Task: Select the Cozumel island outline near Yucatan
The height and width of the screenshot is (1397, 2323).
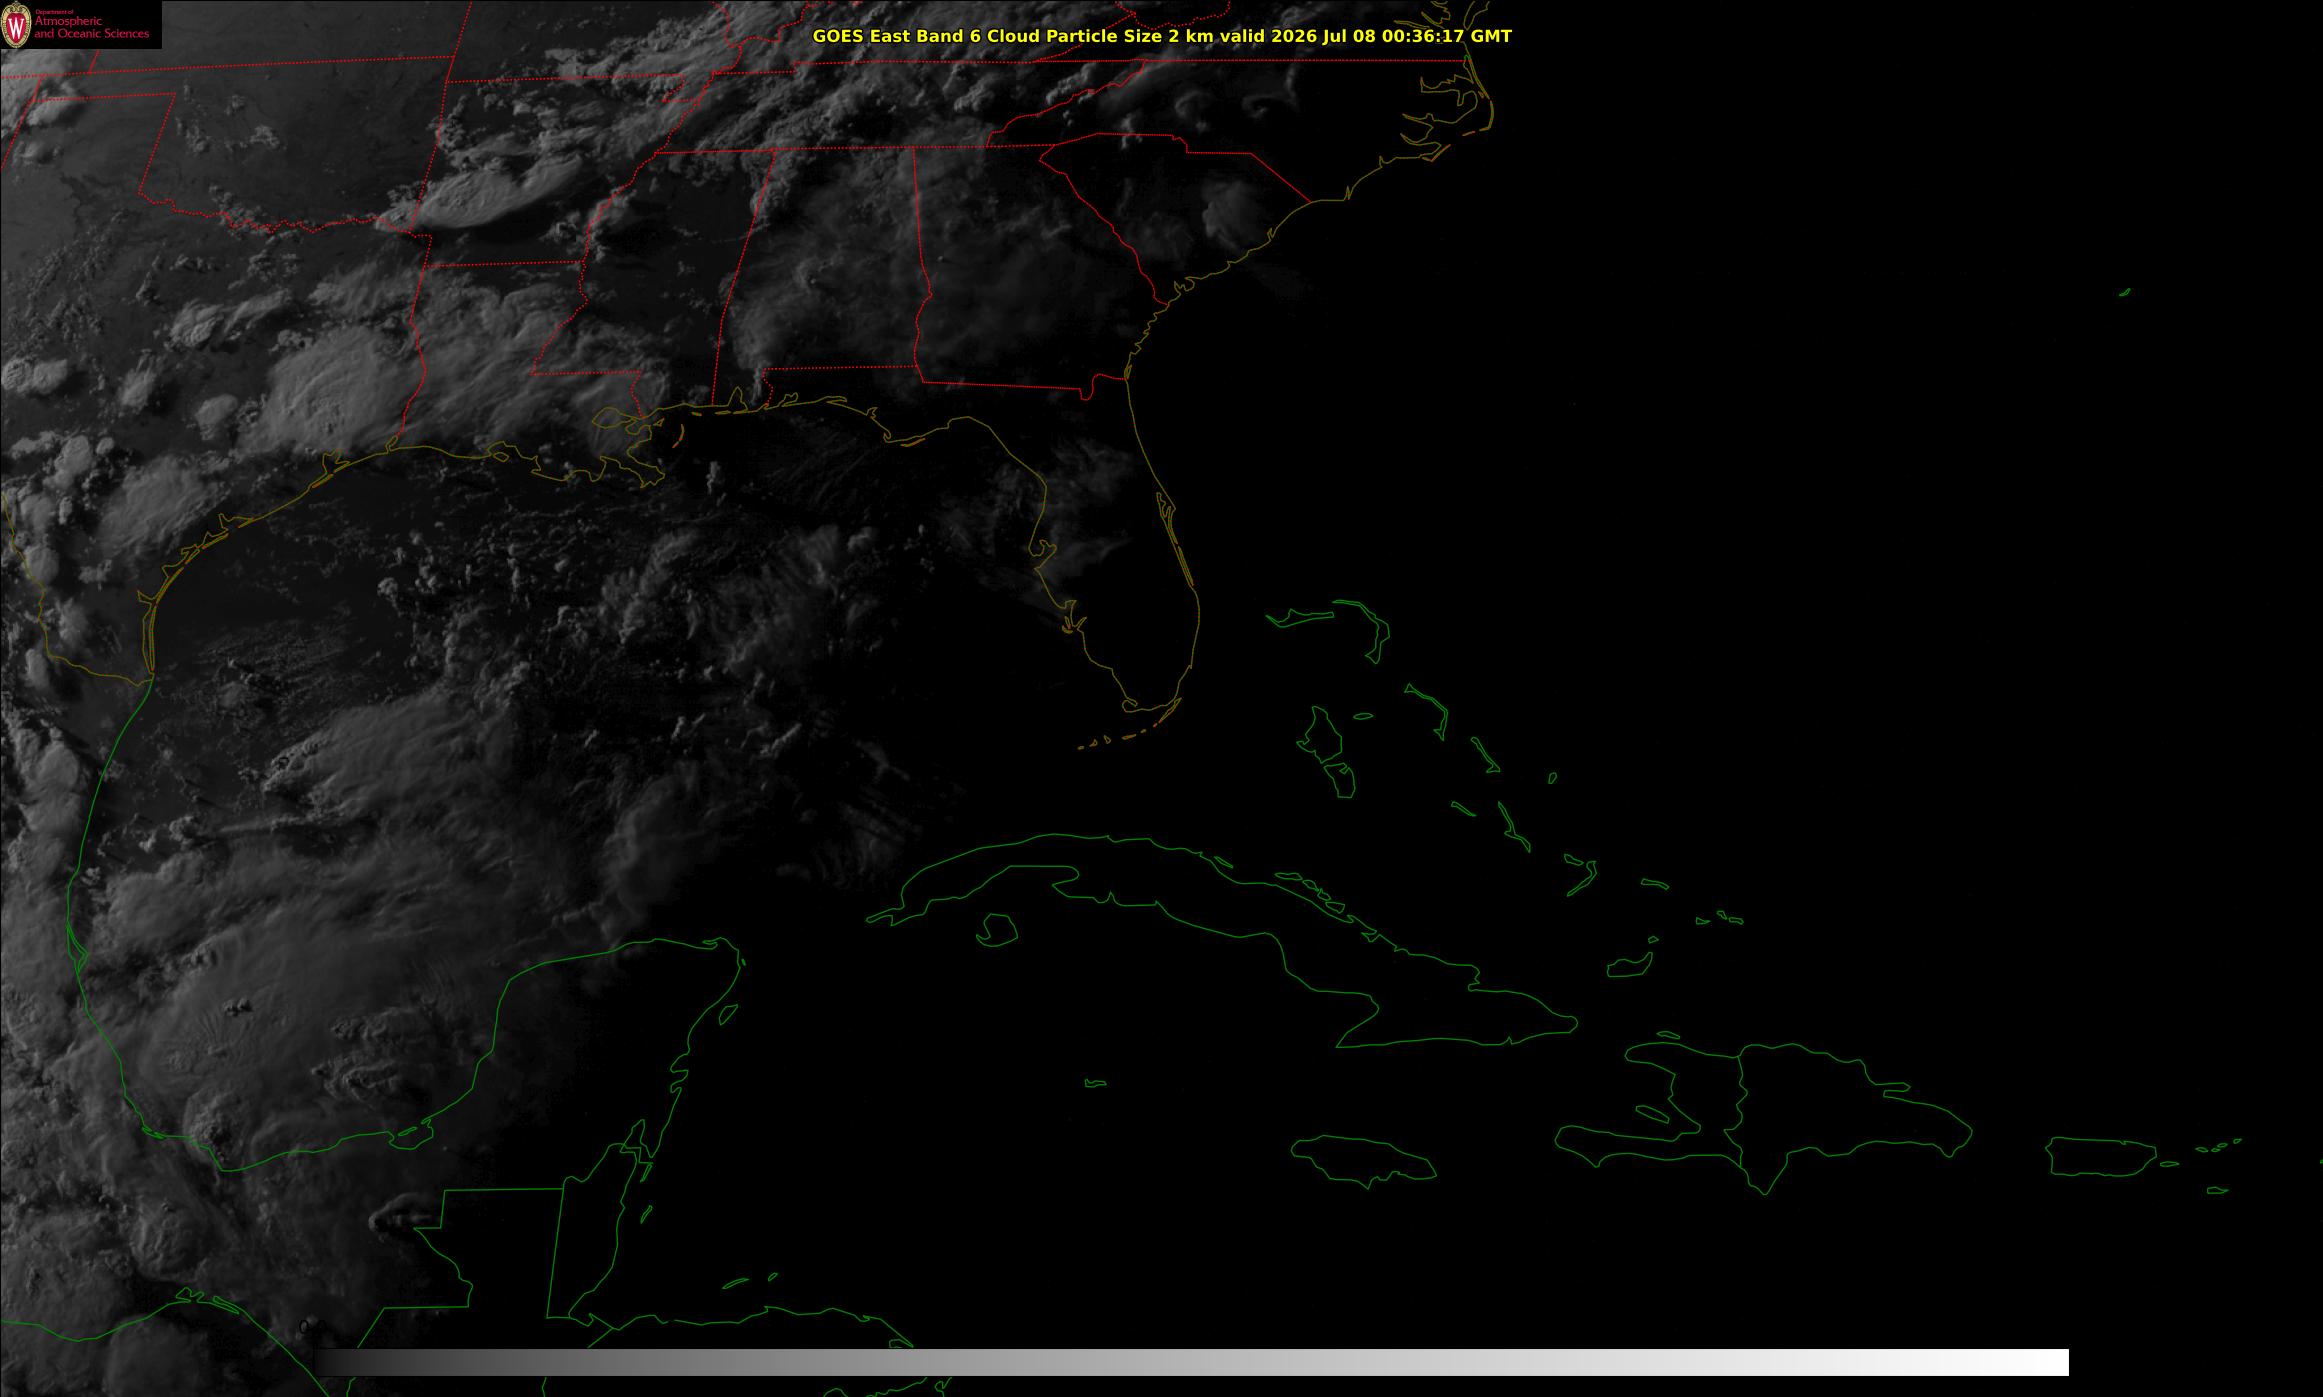Action: [x=729, y=1014]
